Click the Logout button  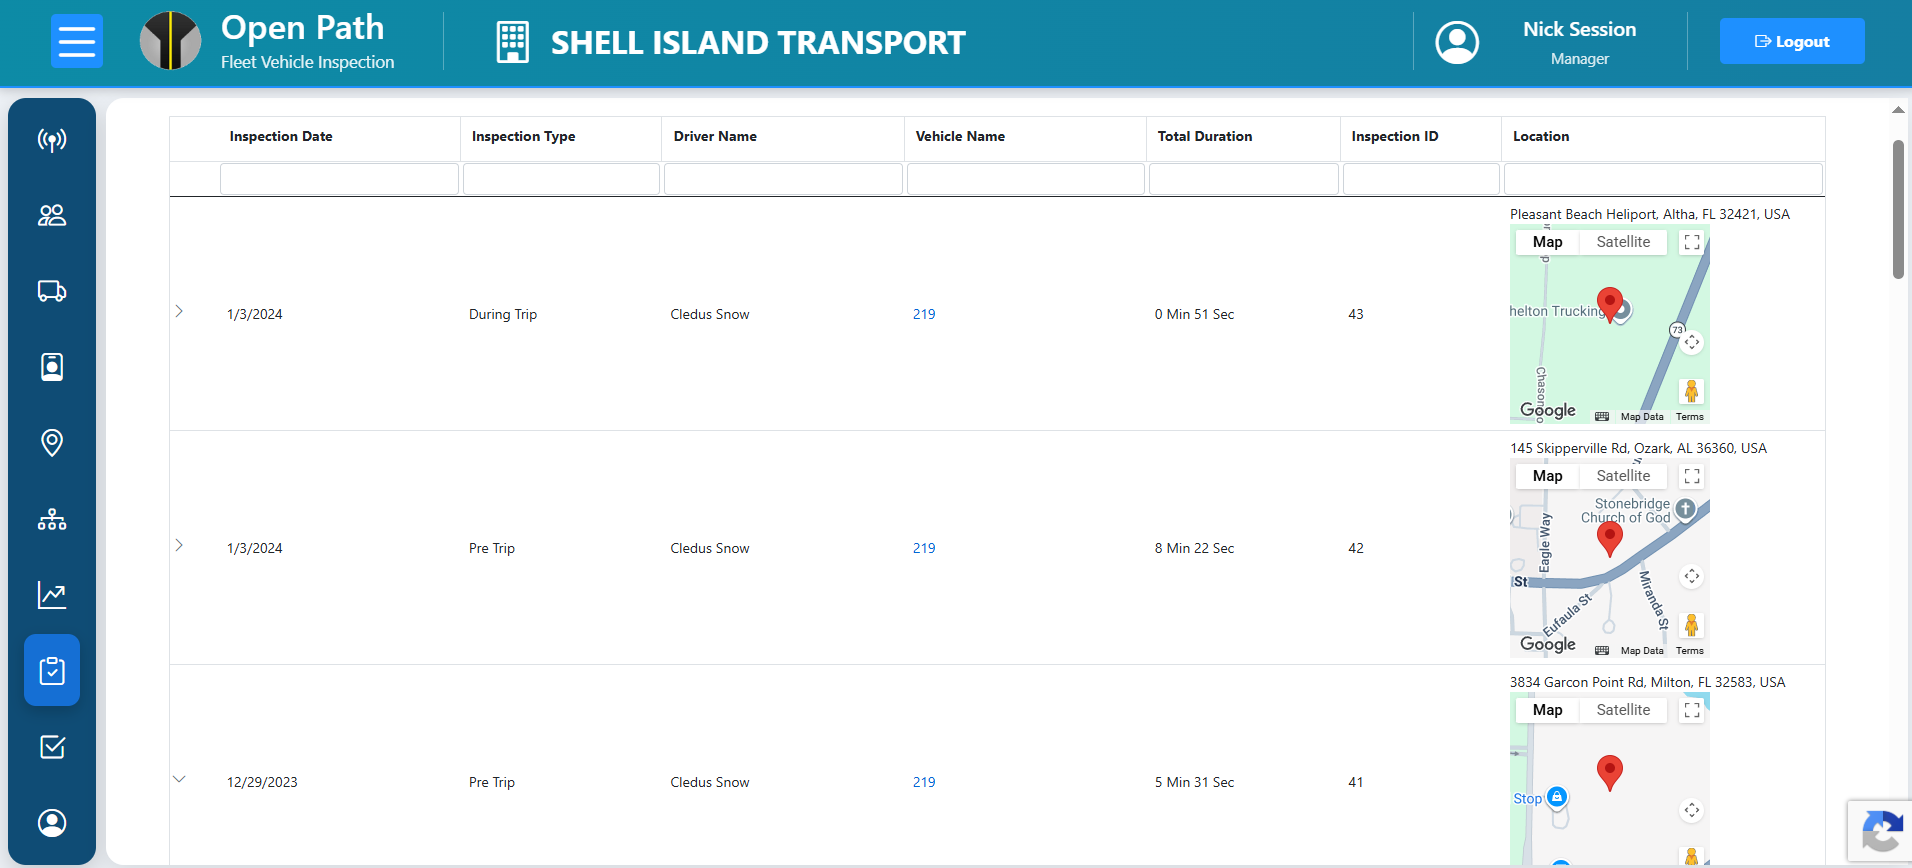(1792, 41)
